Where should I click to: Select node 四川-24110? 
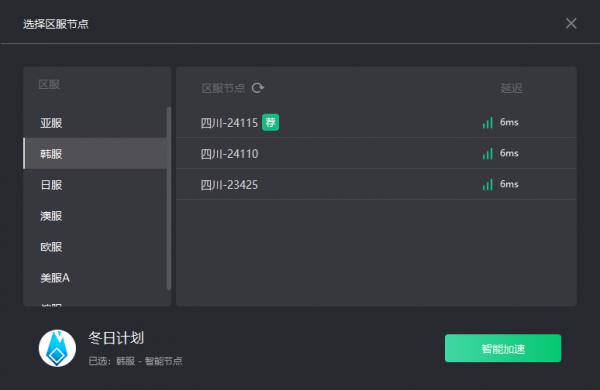tap(376, 153)
